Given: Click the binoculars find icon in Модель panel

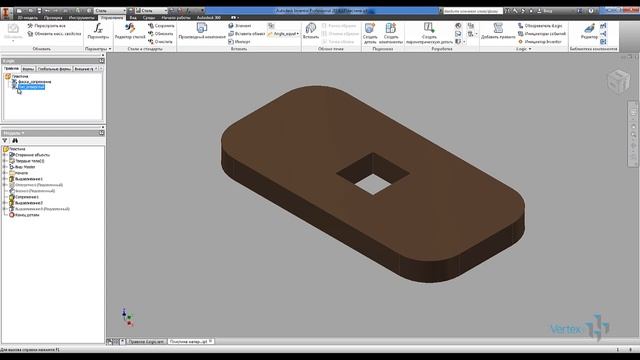Looking at the screenshot, I should click(15, 140).
